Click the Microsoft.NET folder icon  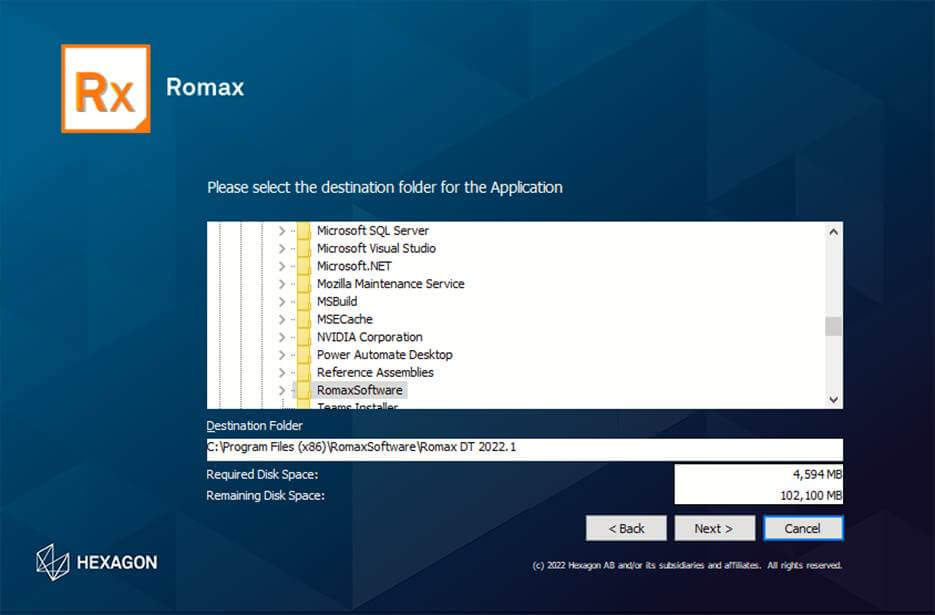coord(304,266)
